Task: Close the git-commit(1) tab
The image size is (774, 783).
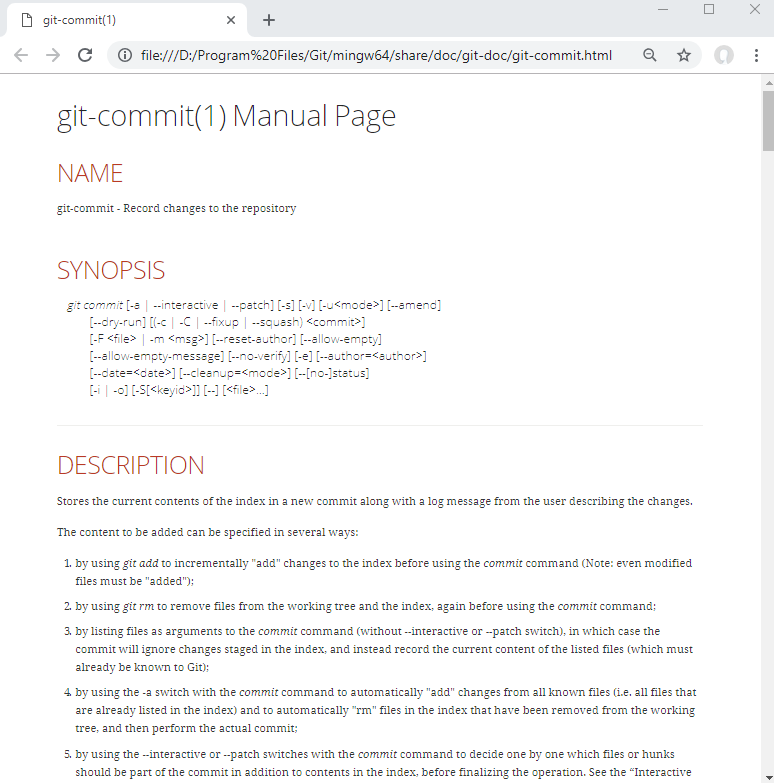Action: (x=231, y=20)
